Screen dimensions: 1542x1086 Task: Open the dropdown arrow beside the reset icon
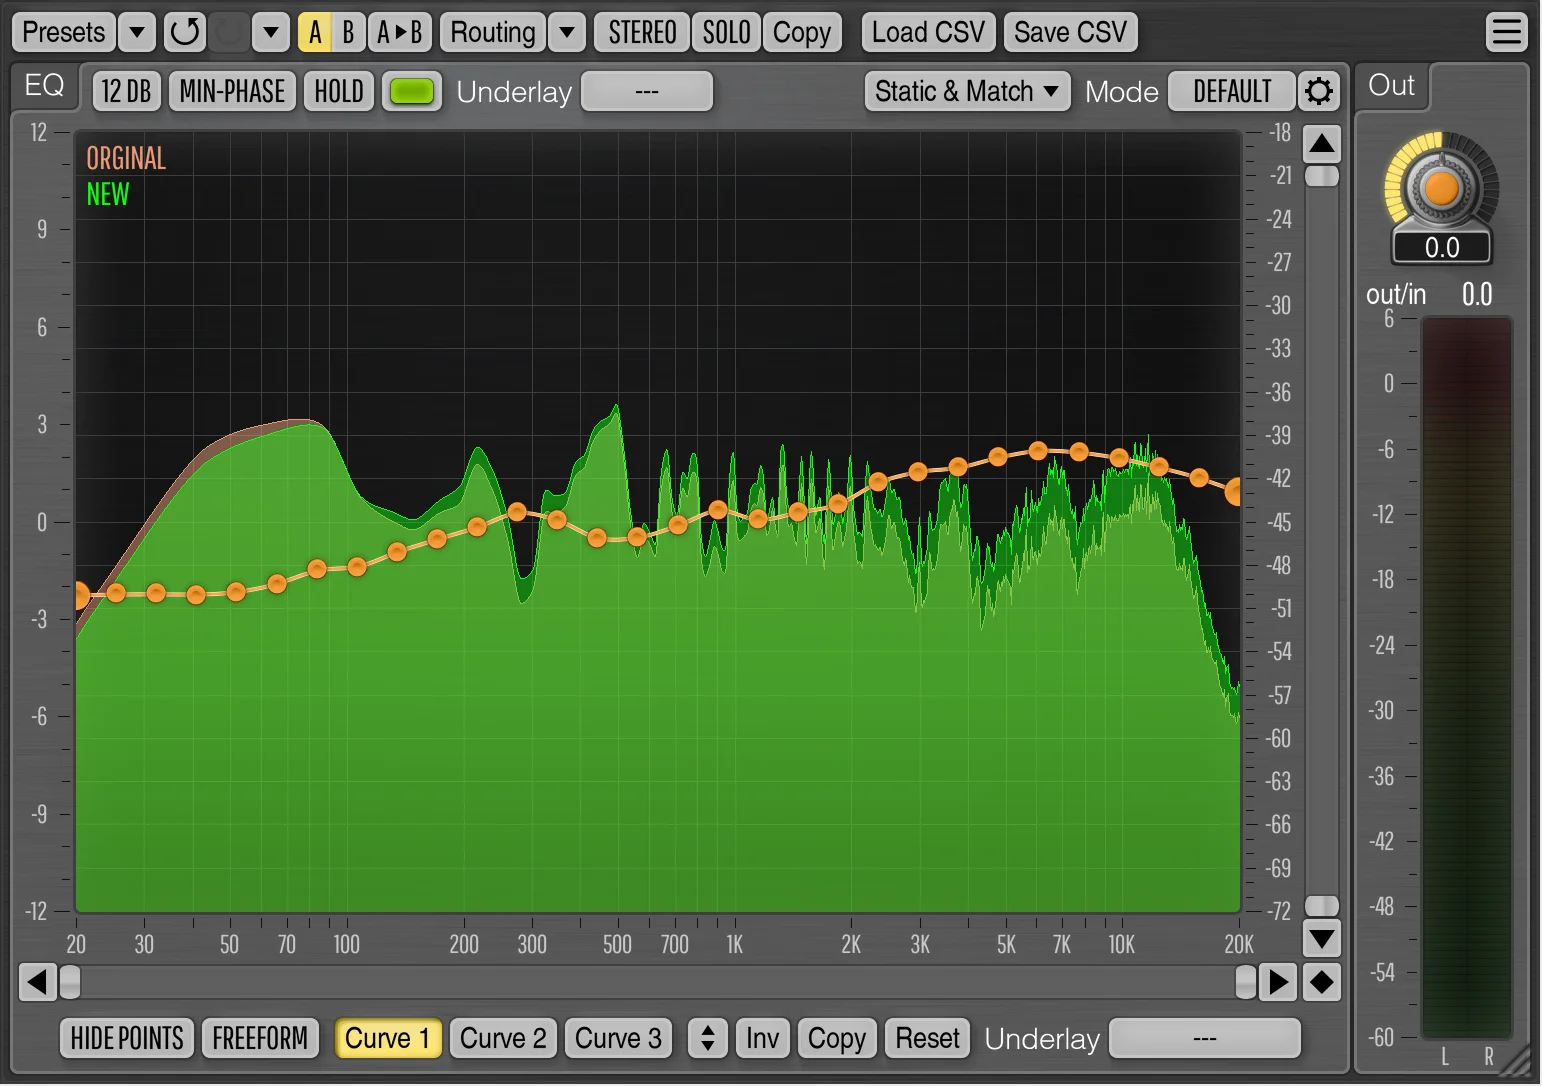(x=271, y=32)
